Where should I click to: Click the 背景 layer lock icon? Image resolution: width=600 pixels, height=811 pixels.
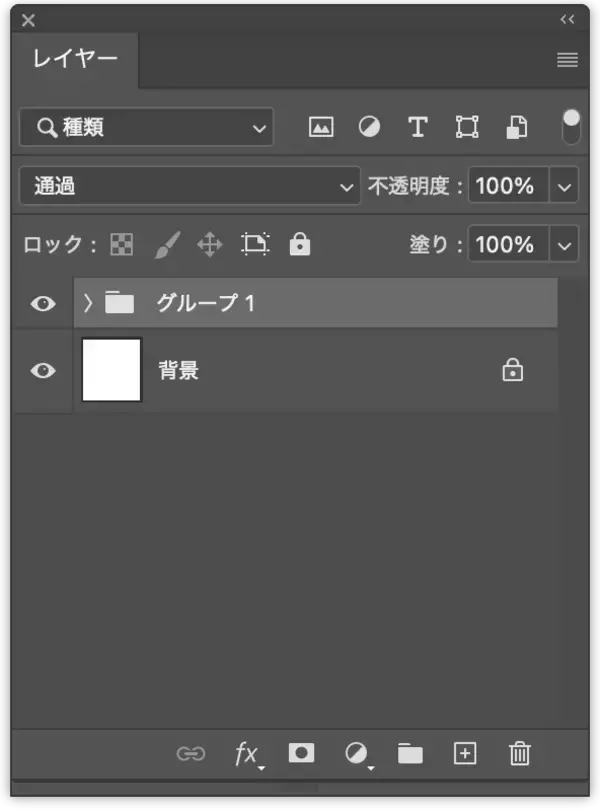[x=513, y=369]
